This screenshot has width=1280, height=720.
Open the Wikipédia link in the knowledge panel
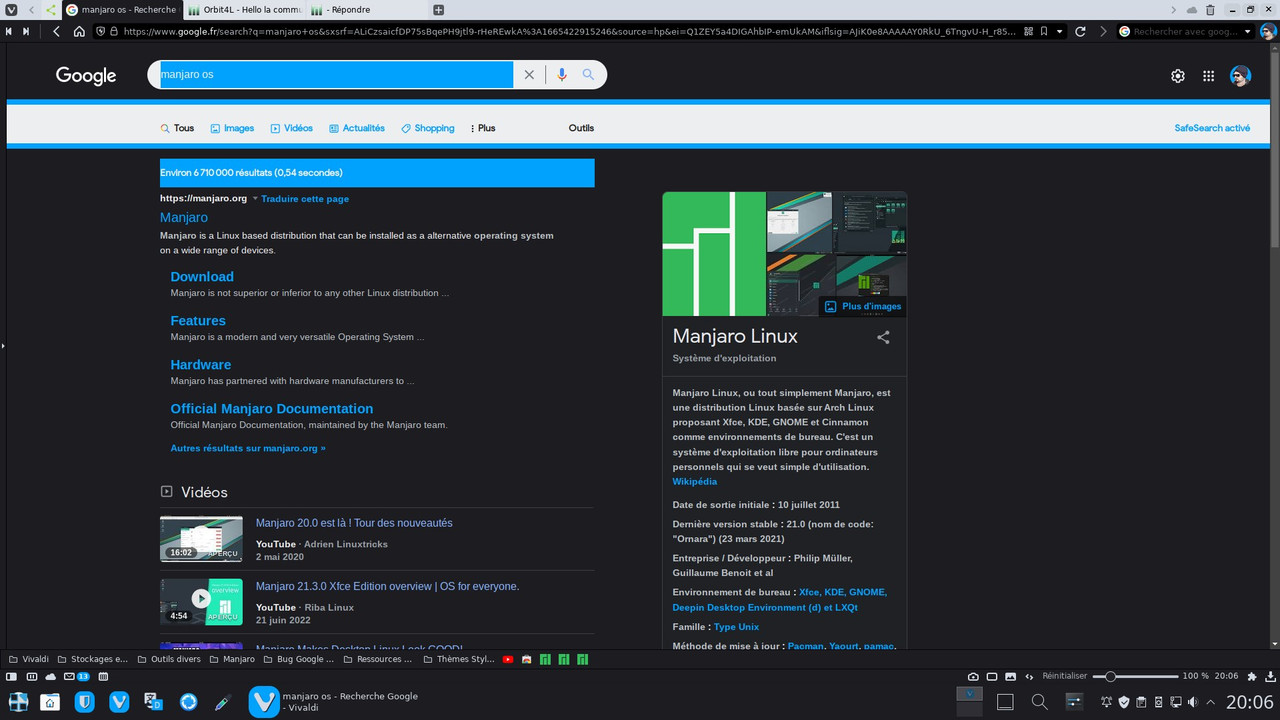(x=694, y=481)
